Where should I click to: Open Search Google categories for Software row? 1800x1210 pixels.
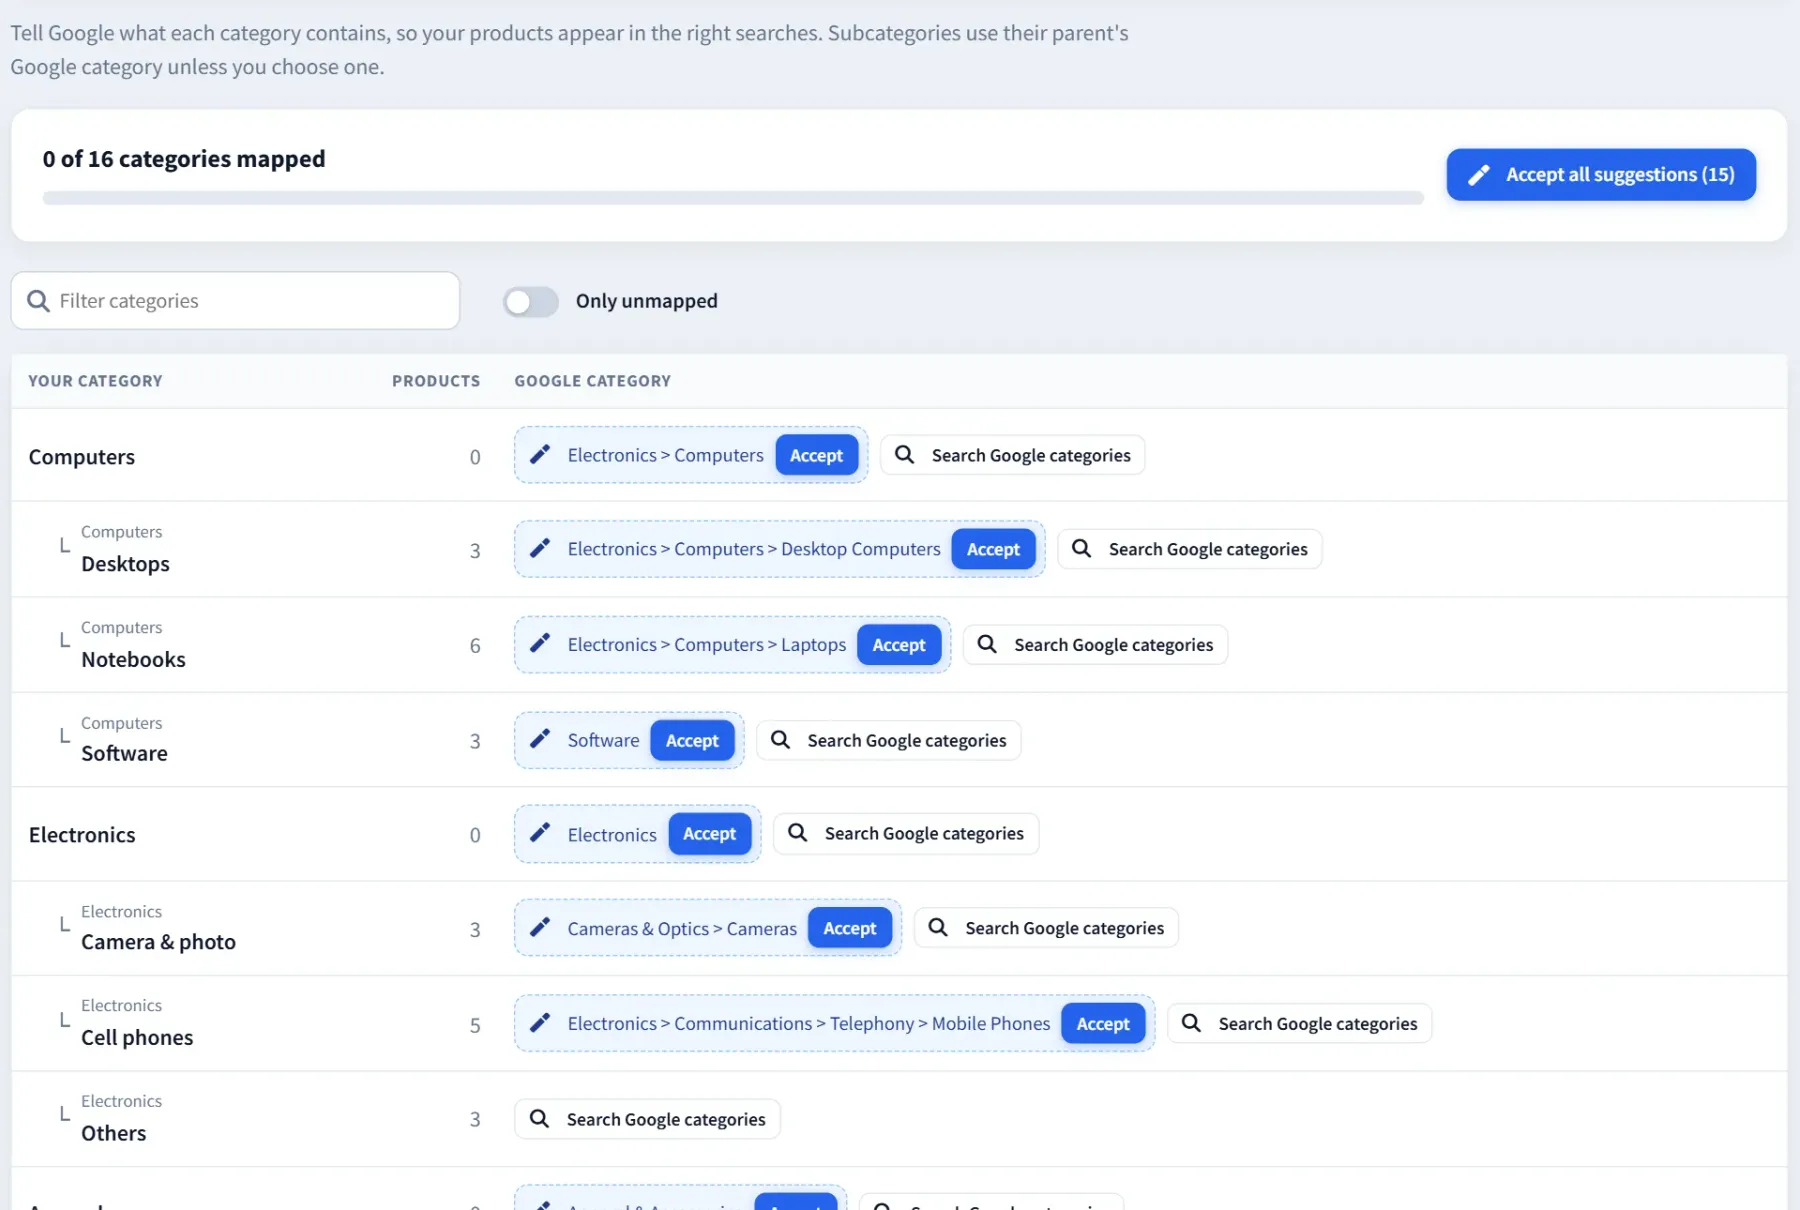tap(889, 741)
